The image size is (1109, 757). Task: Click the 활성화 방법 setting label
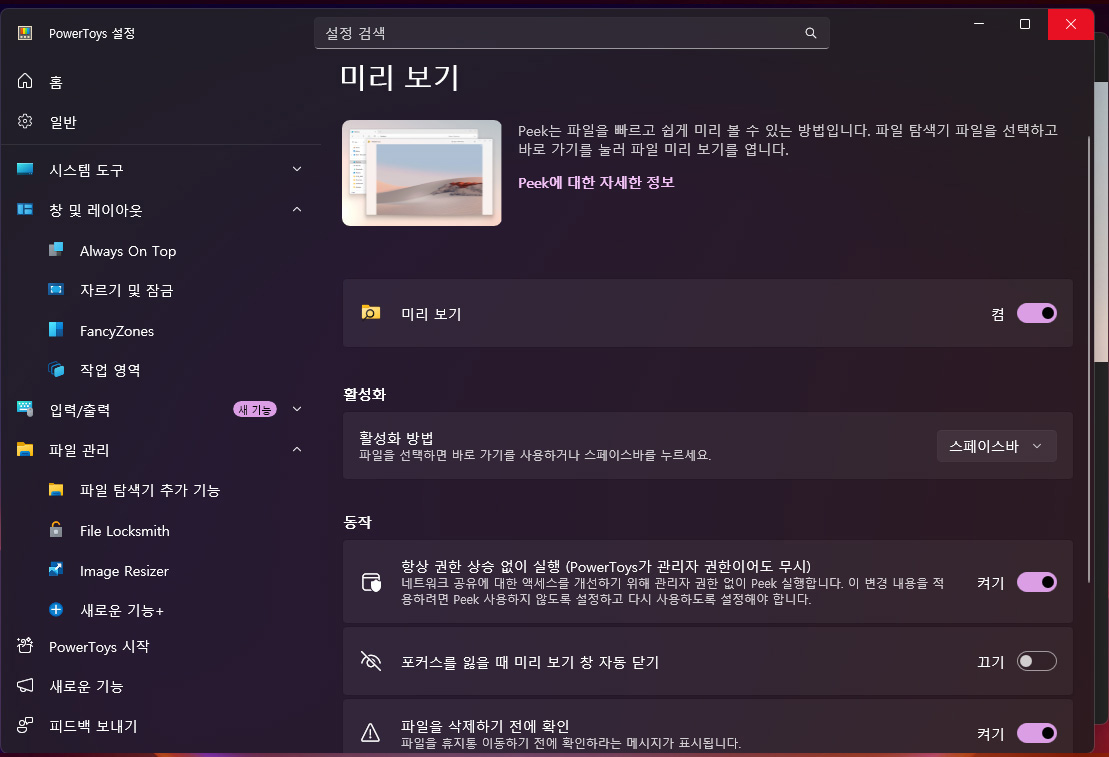396,438
